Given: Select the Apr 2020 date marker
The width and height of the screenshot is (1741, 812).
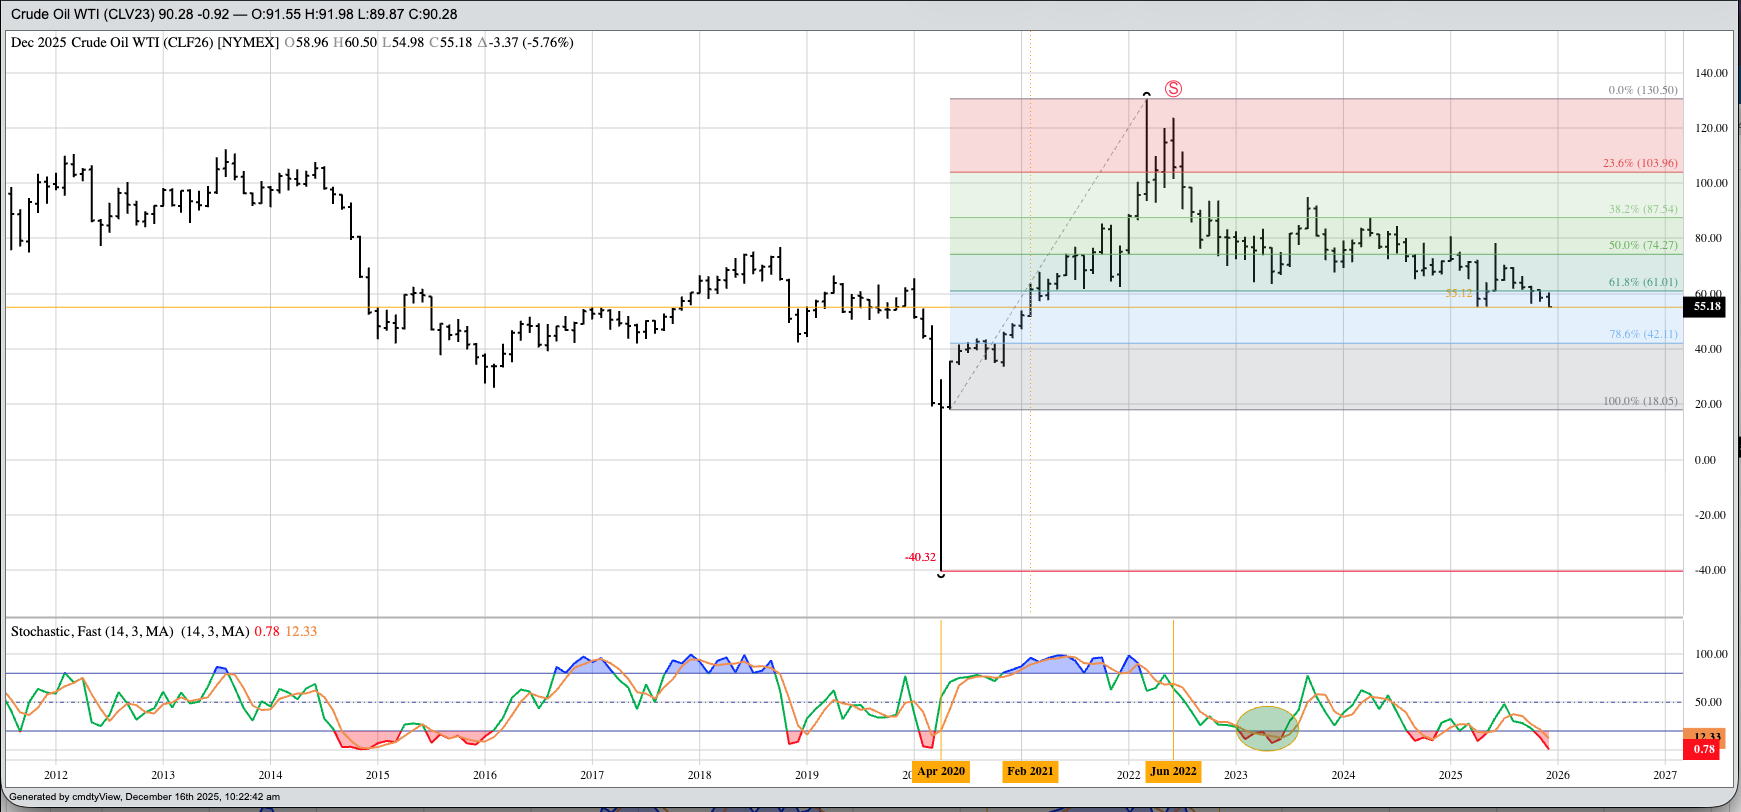Looking at the screenshot, I should (940, 771).
